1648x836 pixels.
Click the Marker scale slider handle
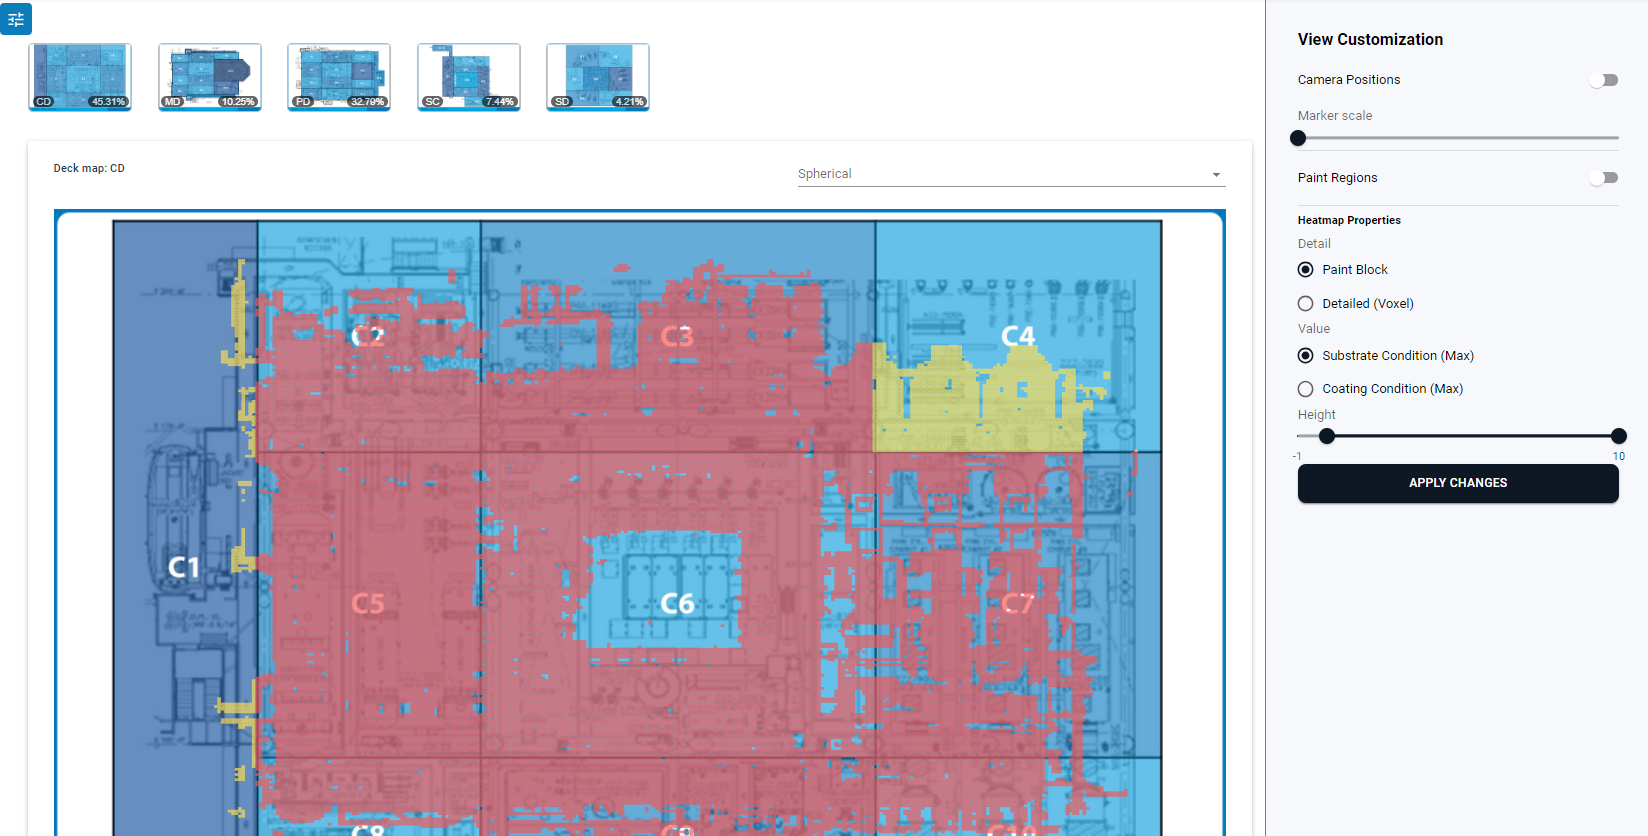coord(1298,138)
